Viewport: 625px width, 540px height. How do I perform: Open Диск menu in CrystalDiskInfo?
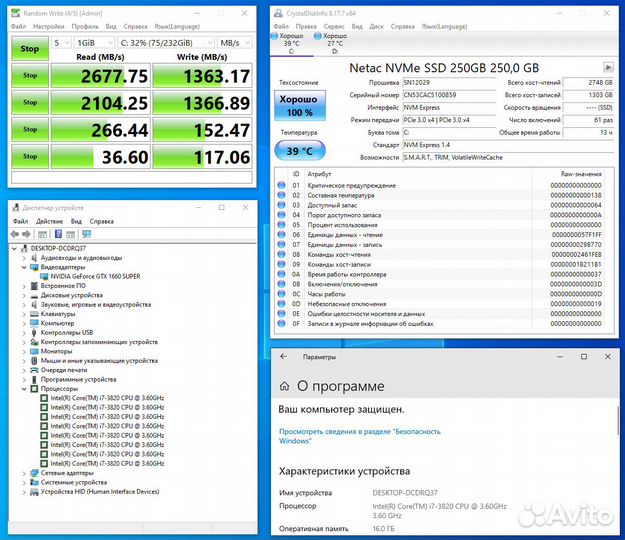pos(376,26)
